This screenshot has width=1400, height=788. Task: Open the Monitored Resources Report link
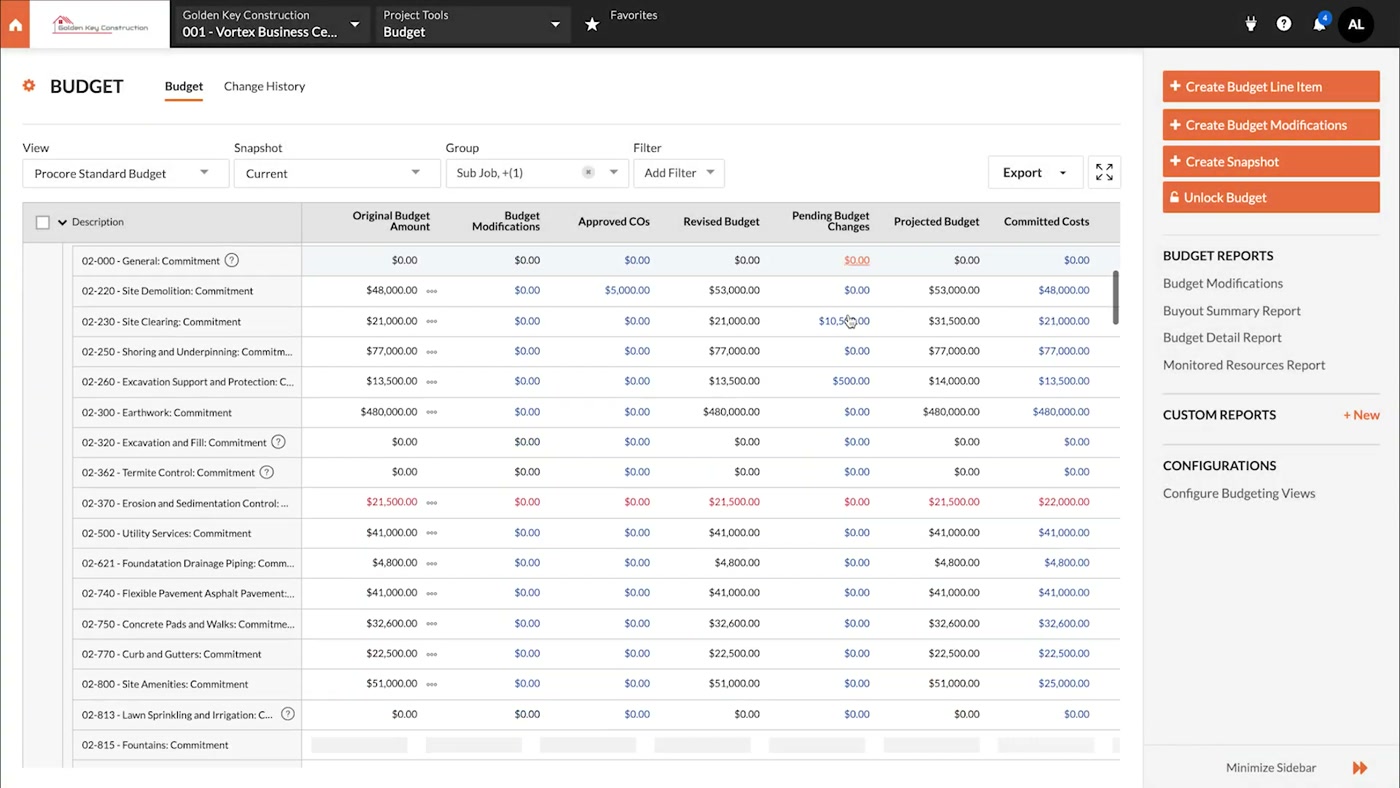click(x=1244, y=364)
